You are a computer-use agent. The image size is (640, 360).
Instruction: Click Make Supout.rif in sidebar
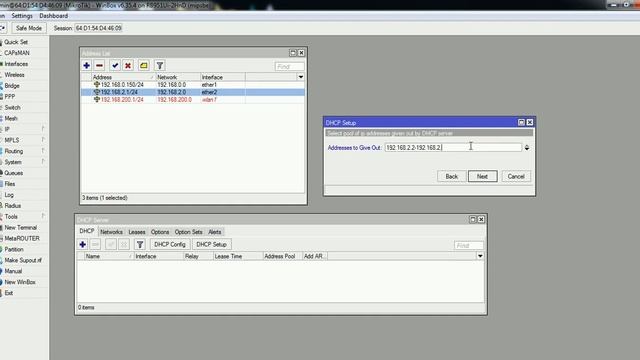click(x=23, y=260)
